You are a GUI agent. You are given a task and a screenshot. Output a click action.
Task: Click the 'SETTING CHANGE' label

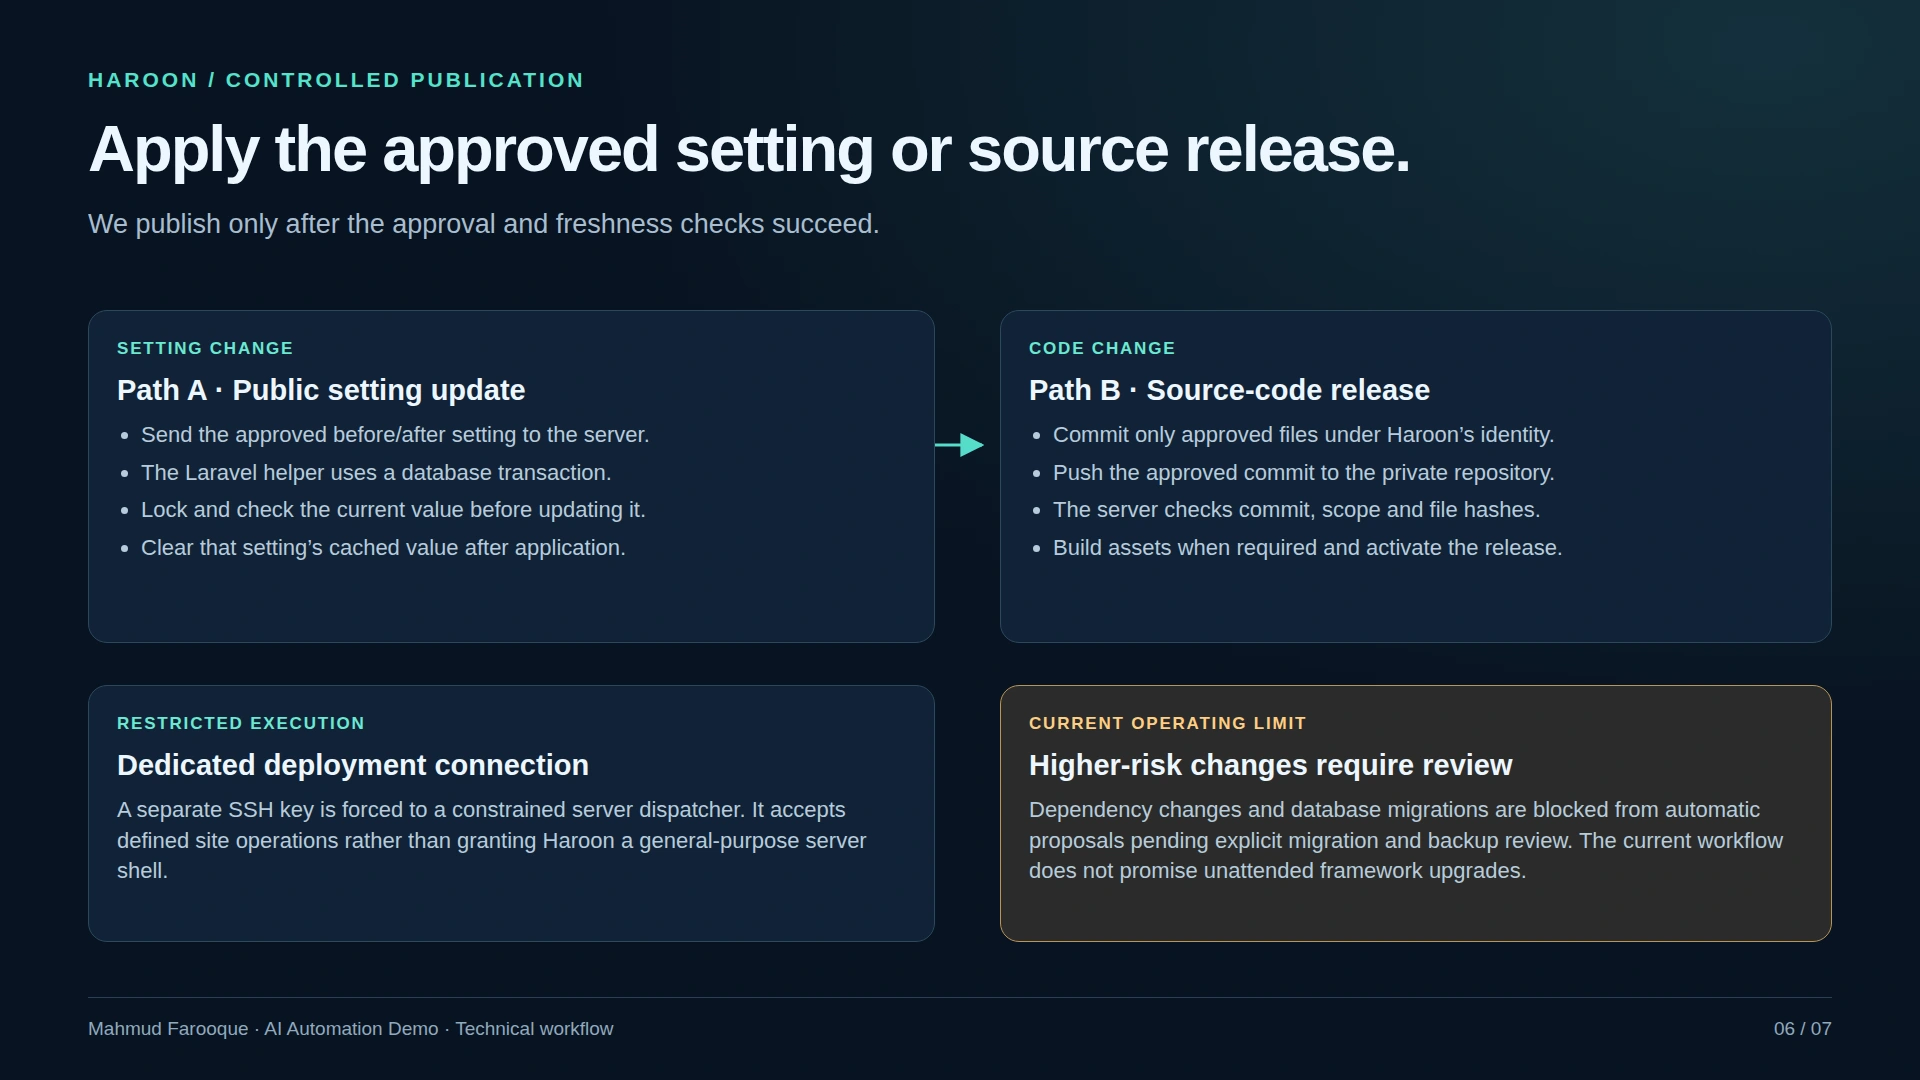(205, 348)
